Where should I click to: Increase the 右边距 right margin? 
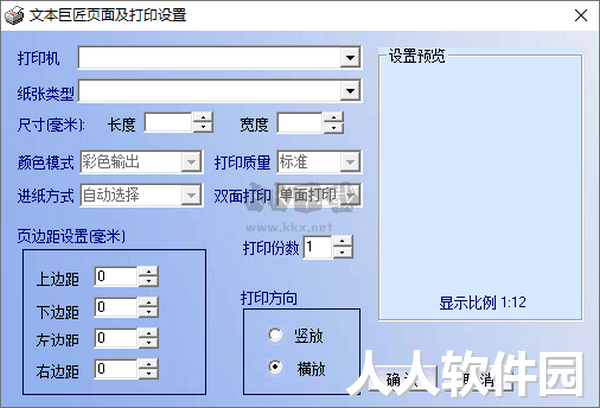tap(148, 364)
